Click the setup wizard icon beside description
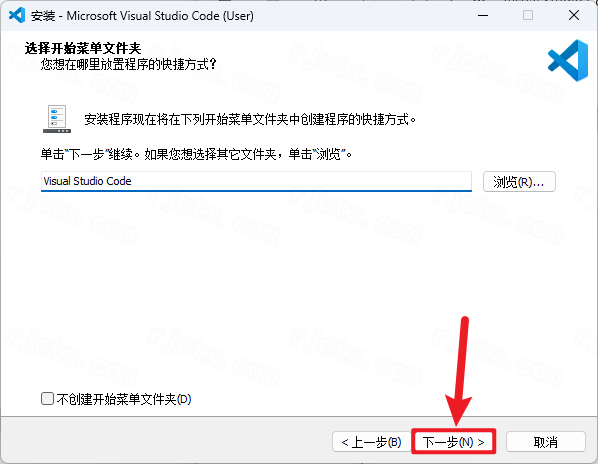 coord(57,119)
